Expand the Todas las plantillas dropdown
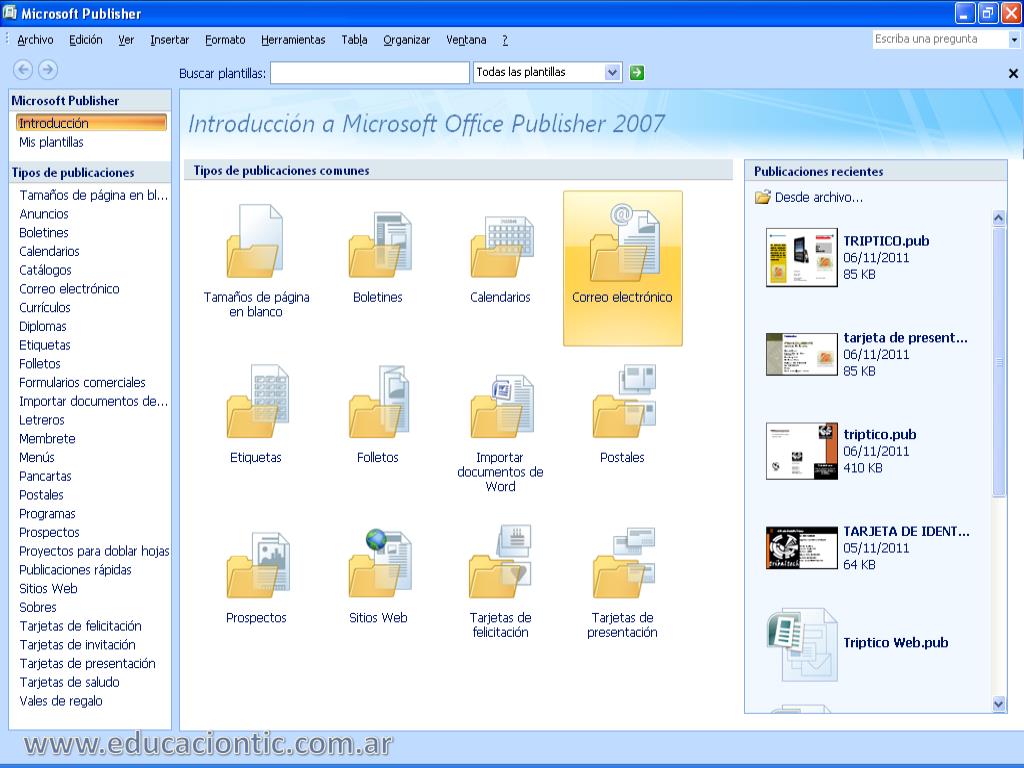 click(x=612, y=72)
